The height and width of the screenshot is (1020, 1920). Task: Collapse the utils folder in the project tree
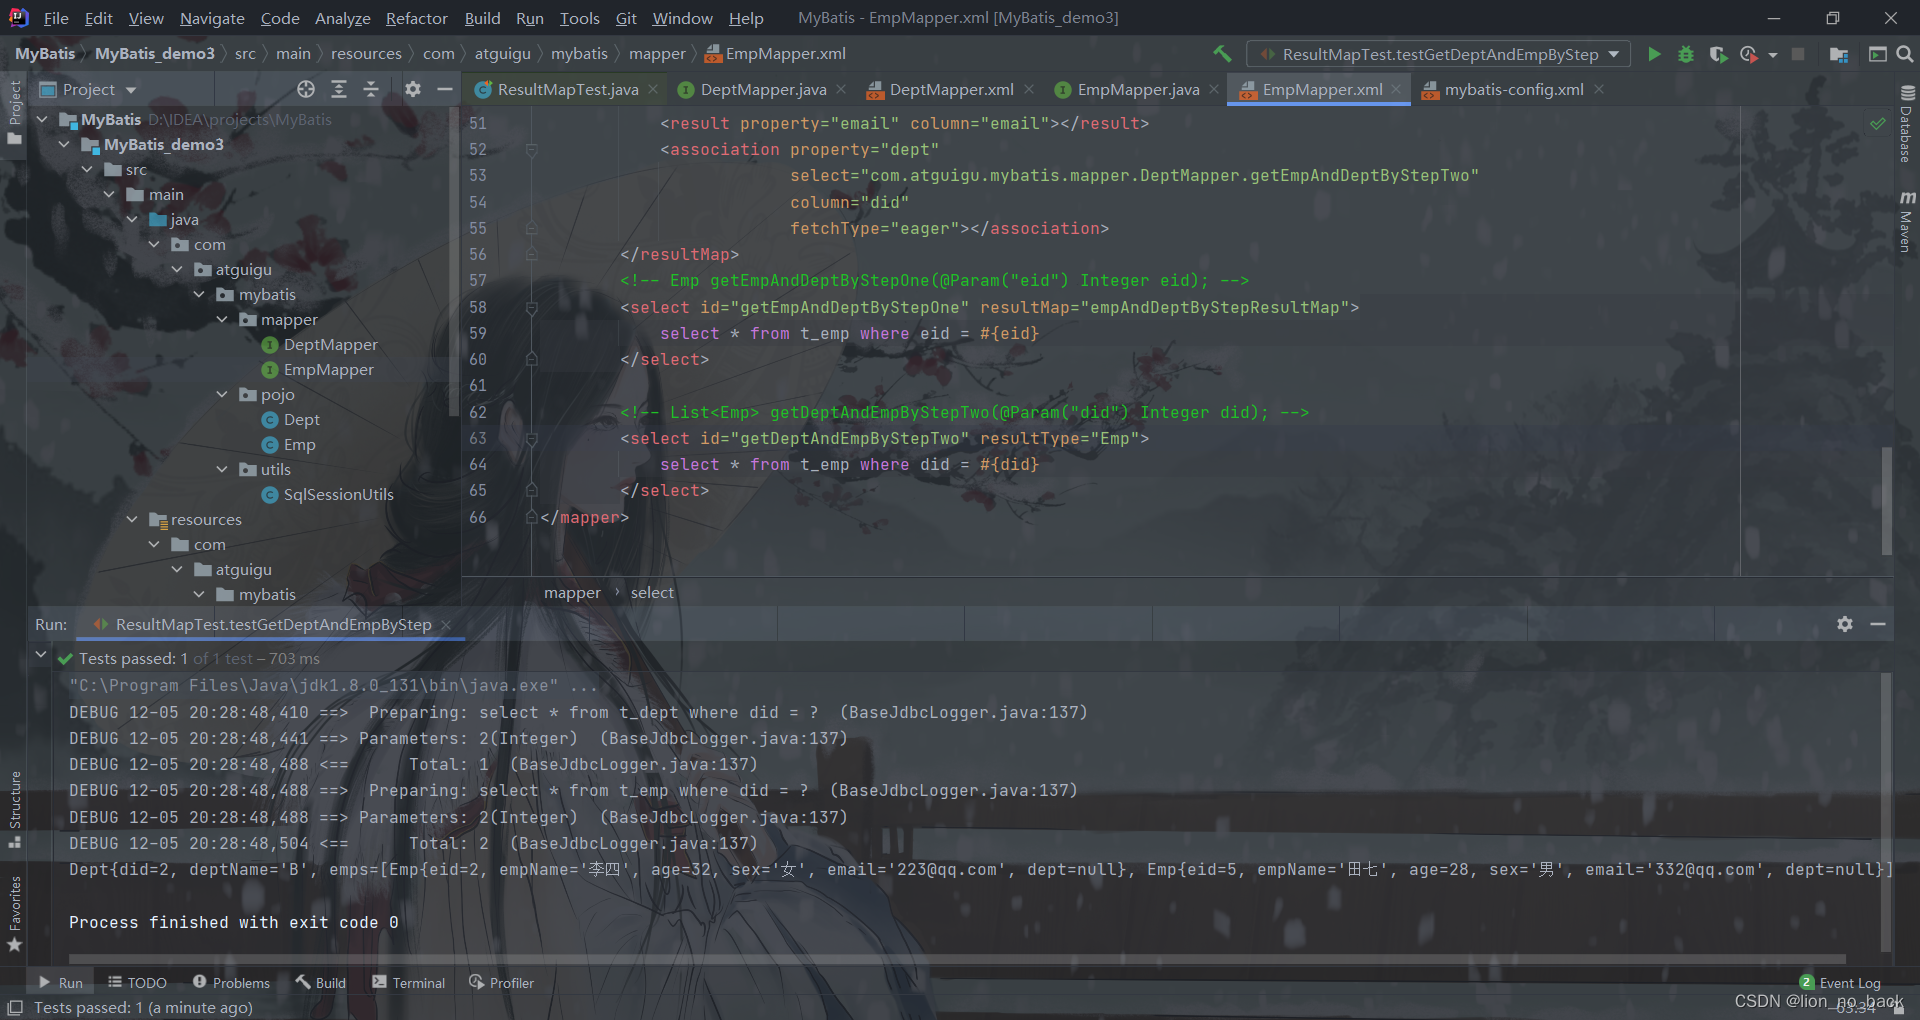(222, 470)
